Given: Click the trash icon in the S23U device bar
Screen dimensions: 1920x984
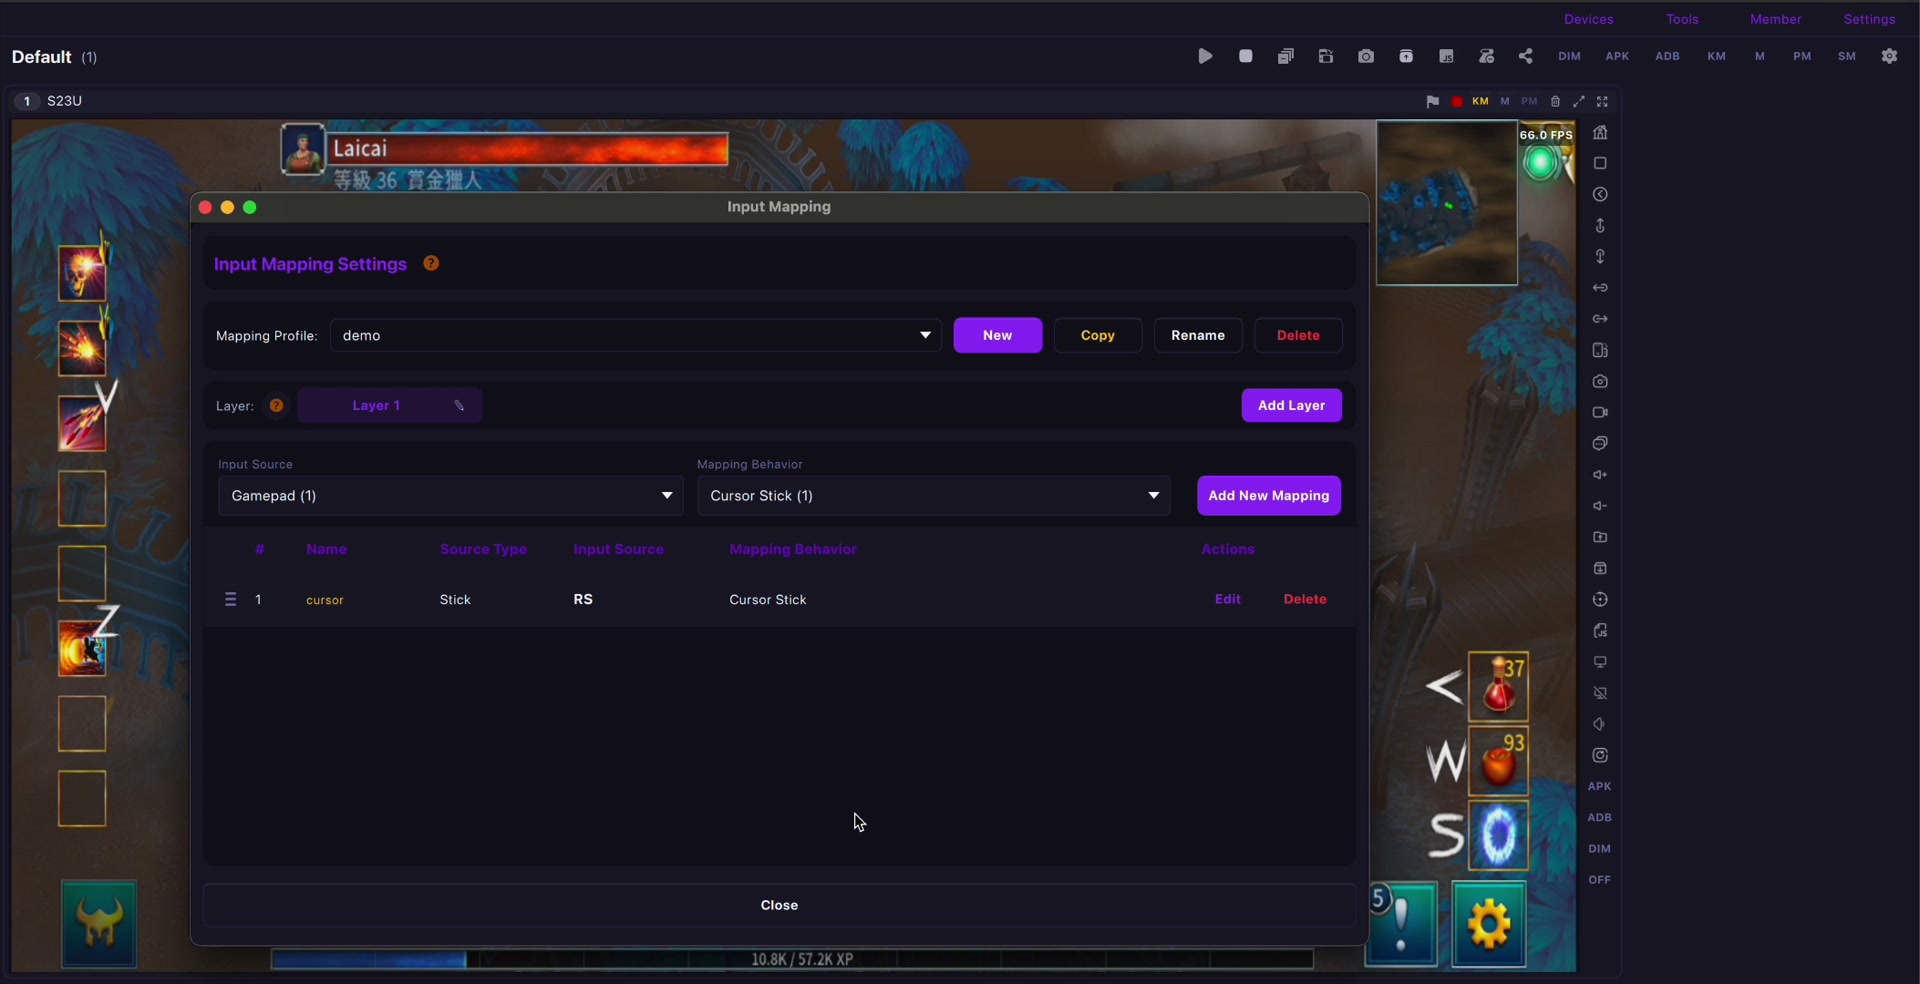Looking at the screenshot, I should [x=1555, y=101].
